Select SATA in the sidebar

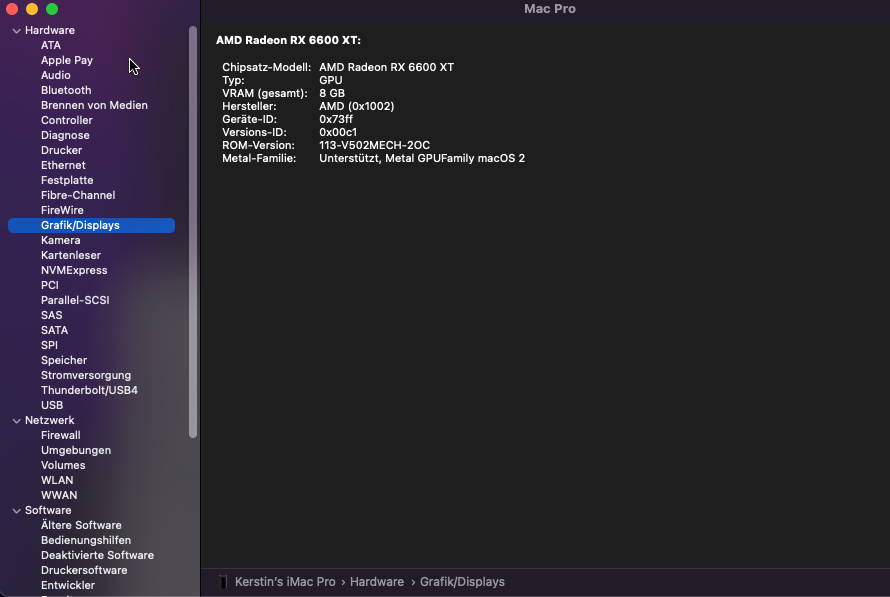(54, 330)
